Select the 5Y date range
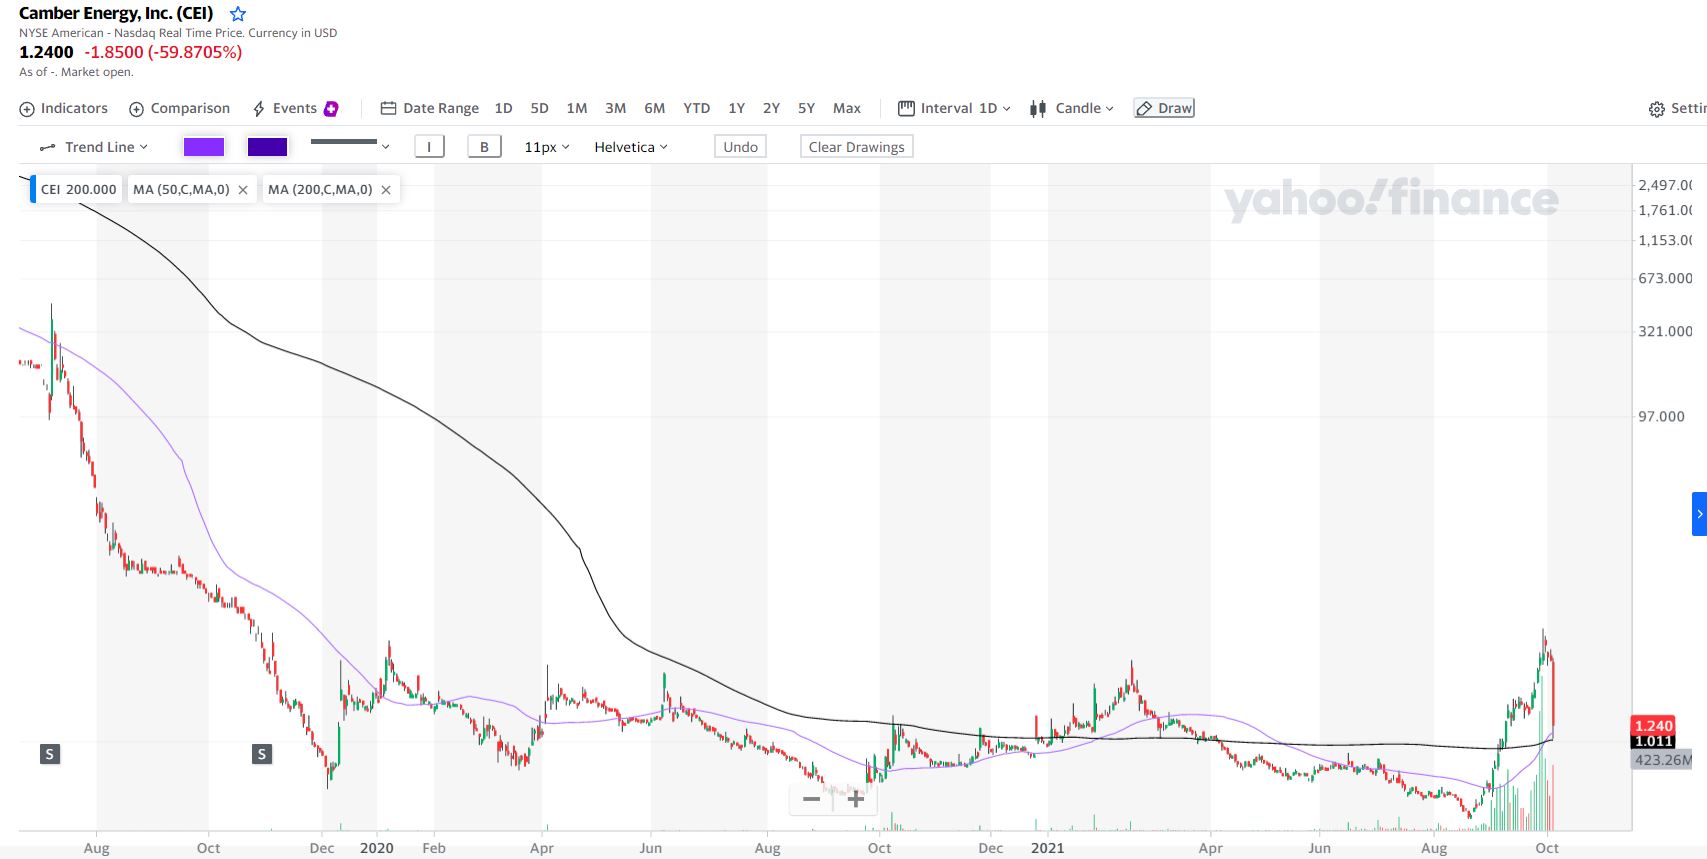Screen dimensions: 1707x859 pos(807,108)
